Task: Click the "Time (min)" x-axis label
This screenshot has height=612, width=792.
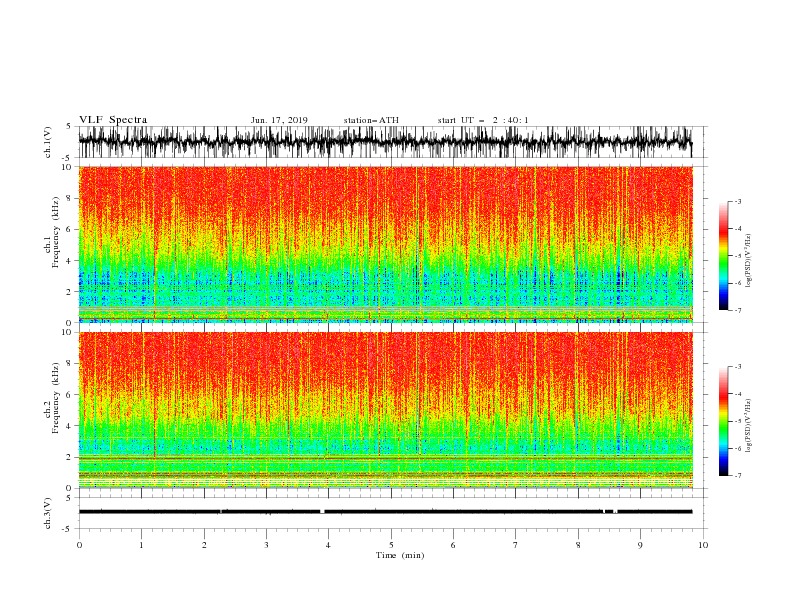Action: (400, 555)
